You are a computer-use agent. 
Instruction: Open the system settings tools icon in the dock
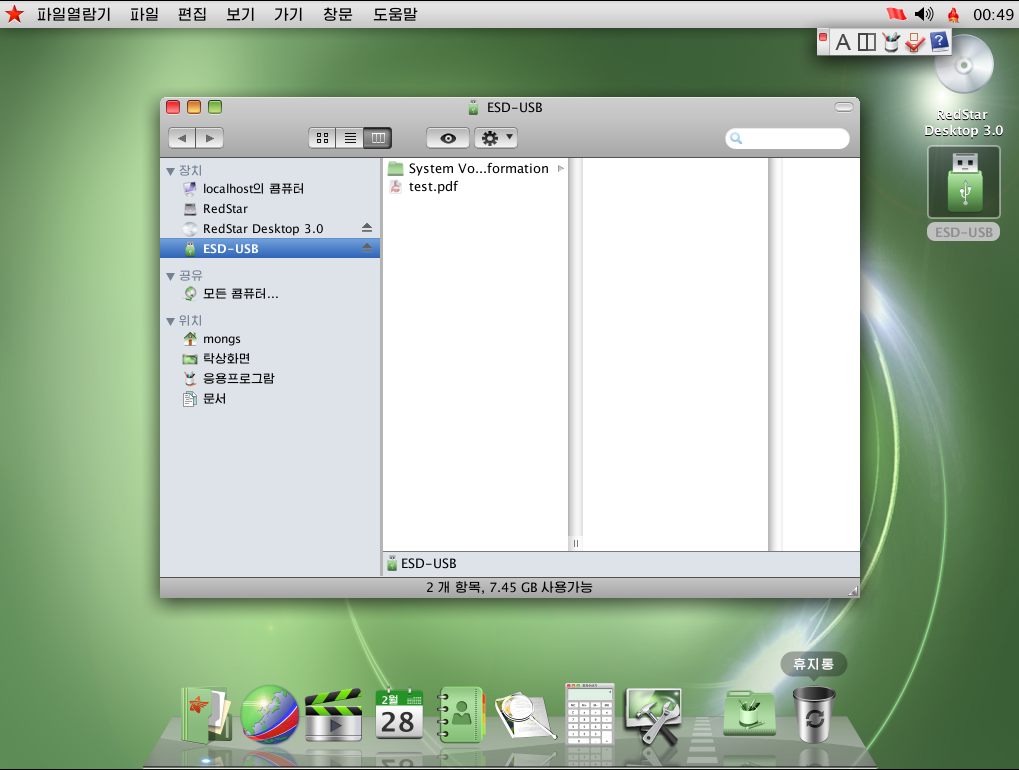652,716
